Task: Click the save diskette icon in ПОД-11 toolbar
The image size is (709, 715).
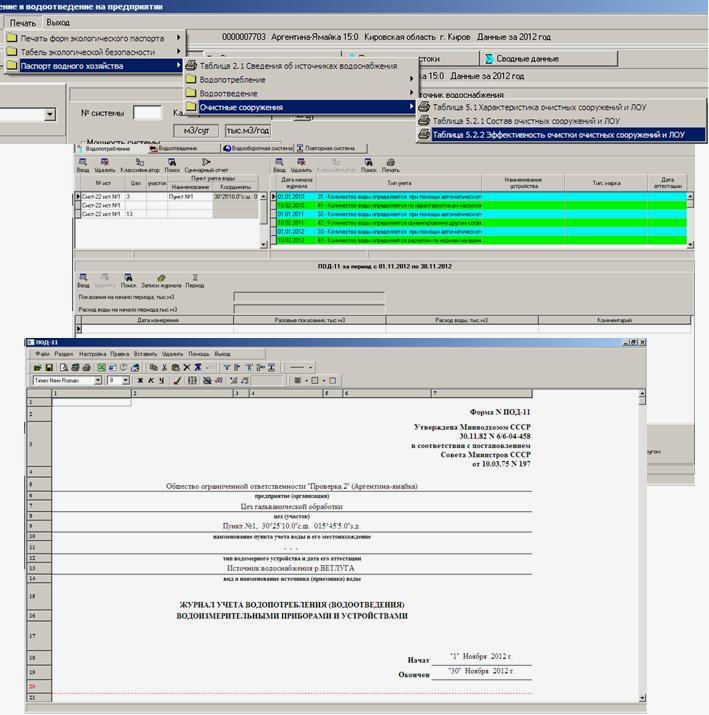Action: point(49,367)
